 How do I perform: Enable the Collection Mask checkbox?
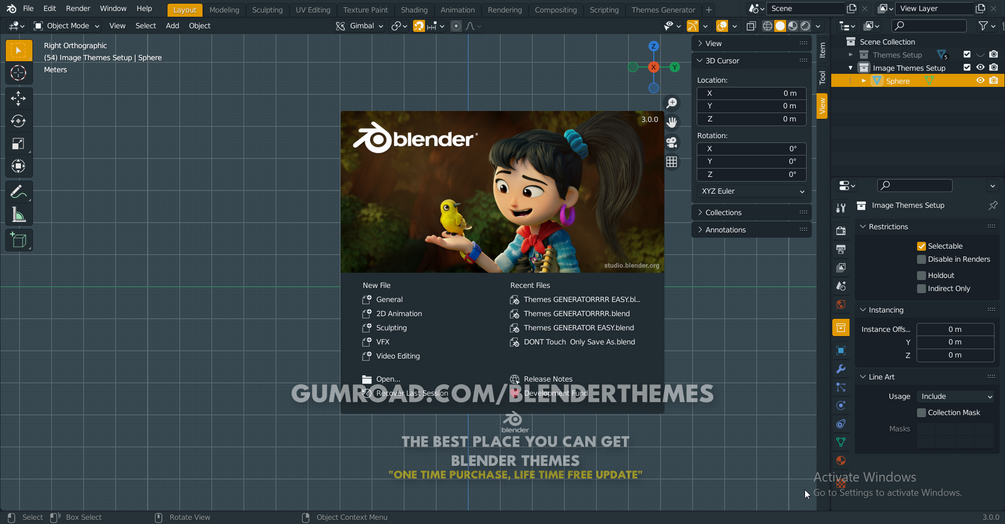(x=921, y=413)
